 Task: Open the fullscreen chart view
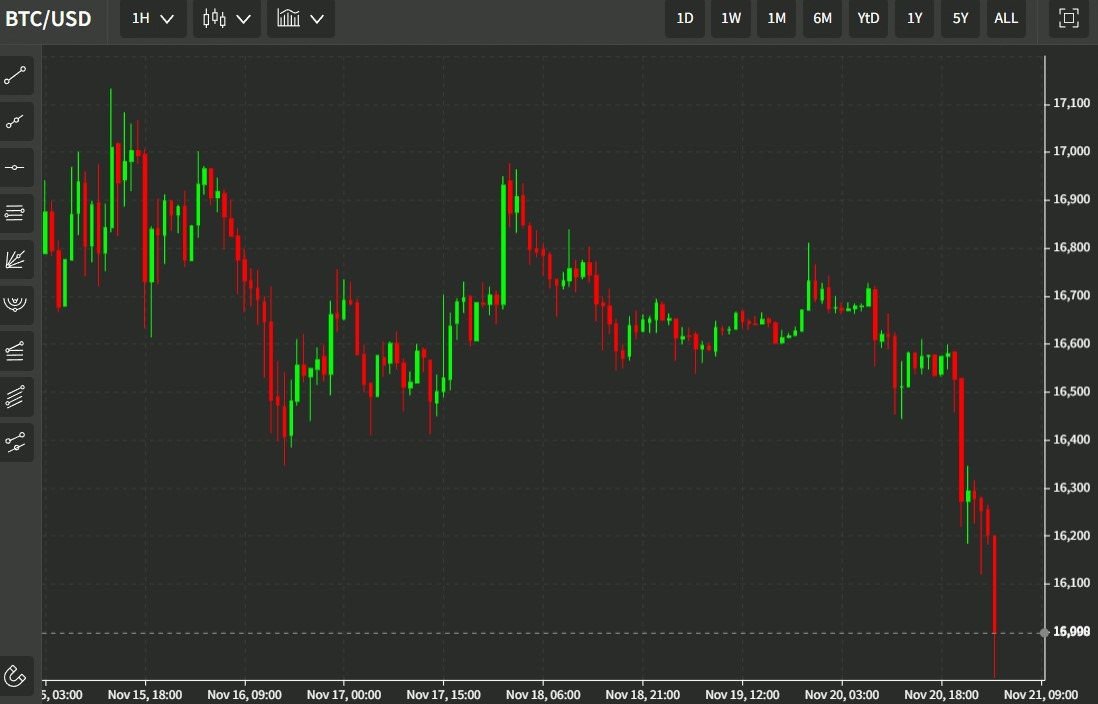coord(1069,18)
